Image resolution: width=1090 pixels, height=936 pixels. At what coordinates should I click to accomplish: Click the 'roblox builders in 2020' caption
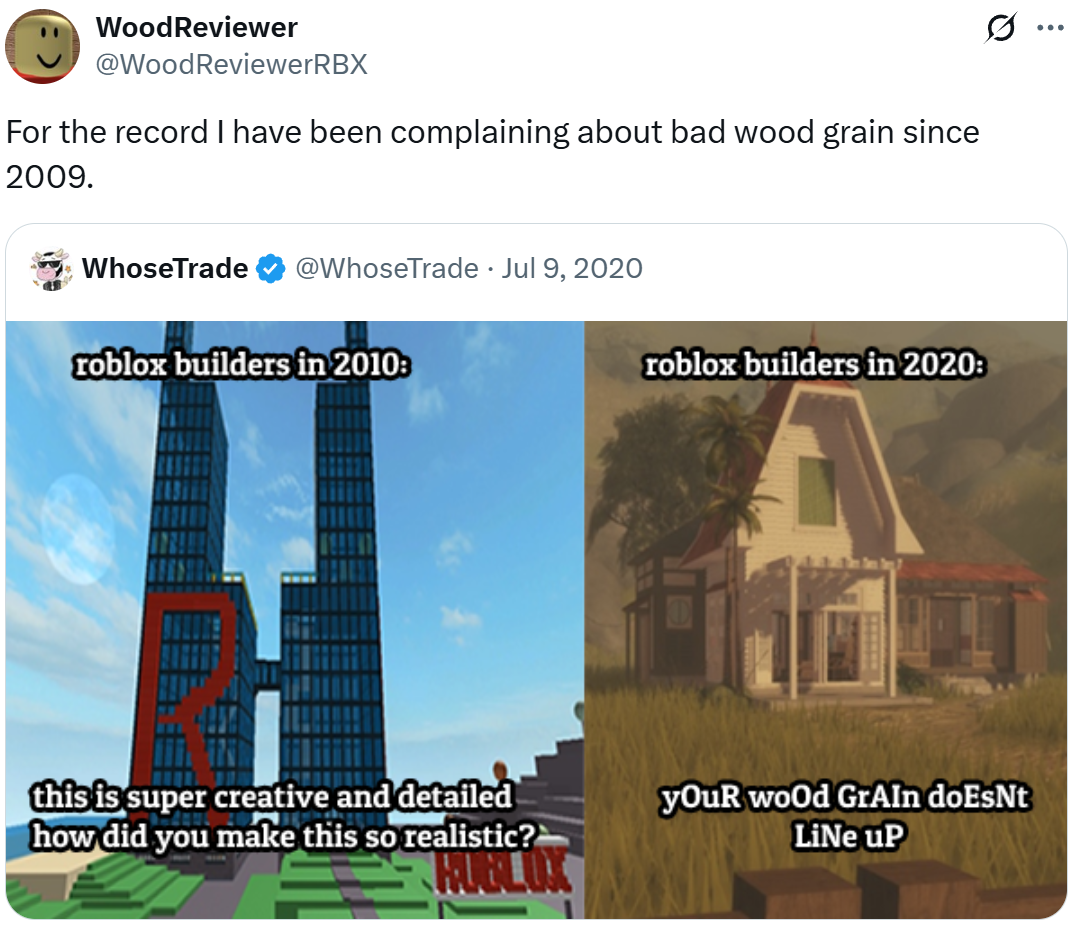[x=814, y=364]
